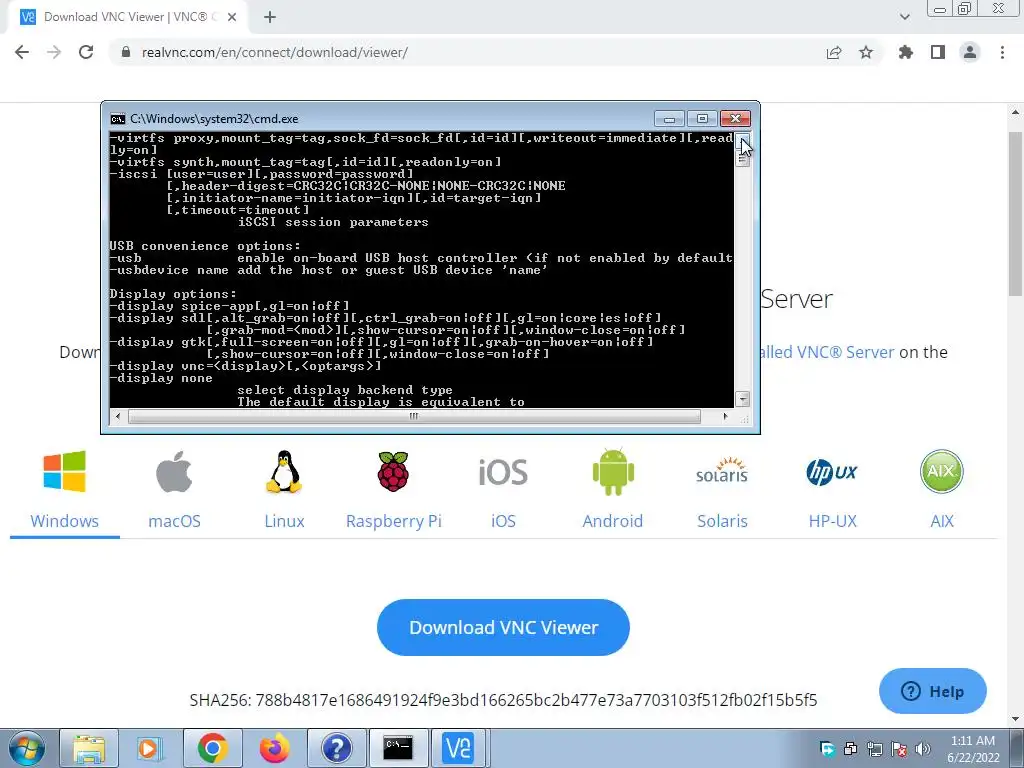This screenshot has height=768, width=1024.
Task: Select the AIX platform icon
Action: (942, 472)
